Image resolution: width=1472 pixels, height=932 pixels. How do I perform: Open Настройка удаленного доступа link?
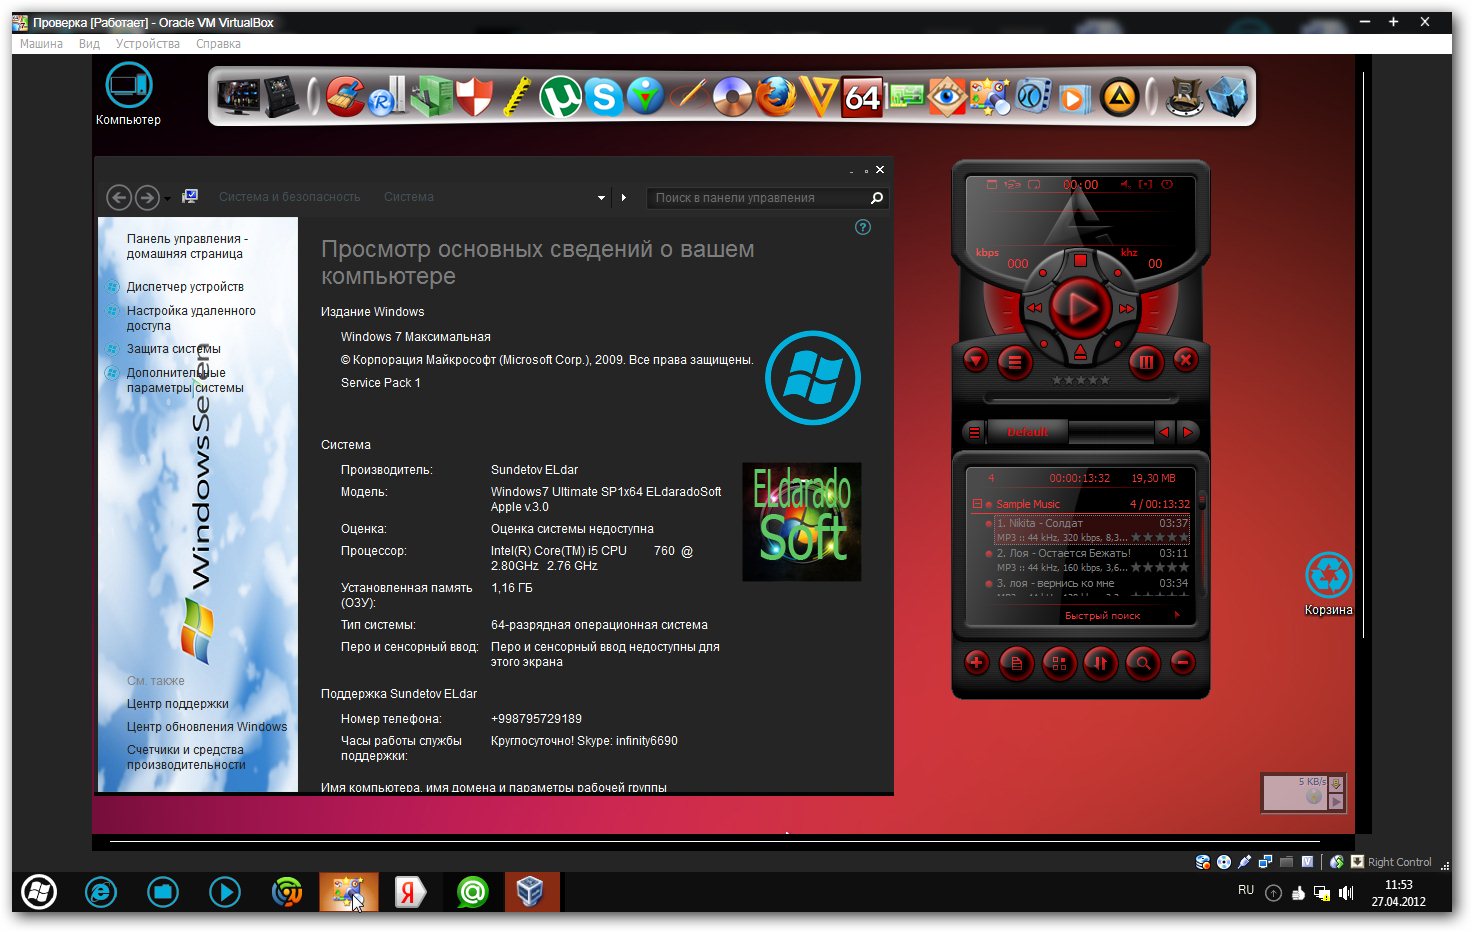tap(191, 318)
